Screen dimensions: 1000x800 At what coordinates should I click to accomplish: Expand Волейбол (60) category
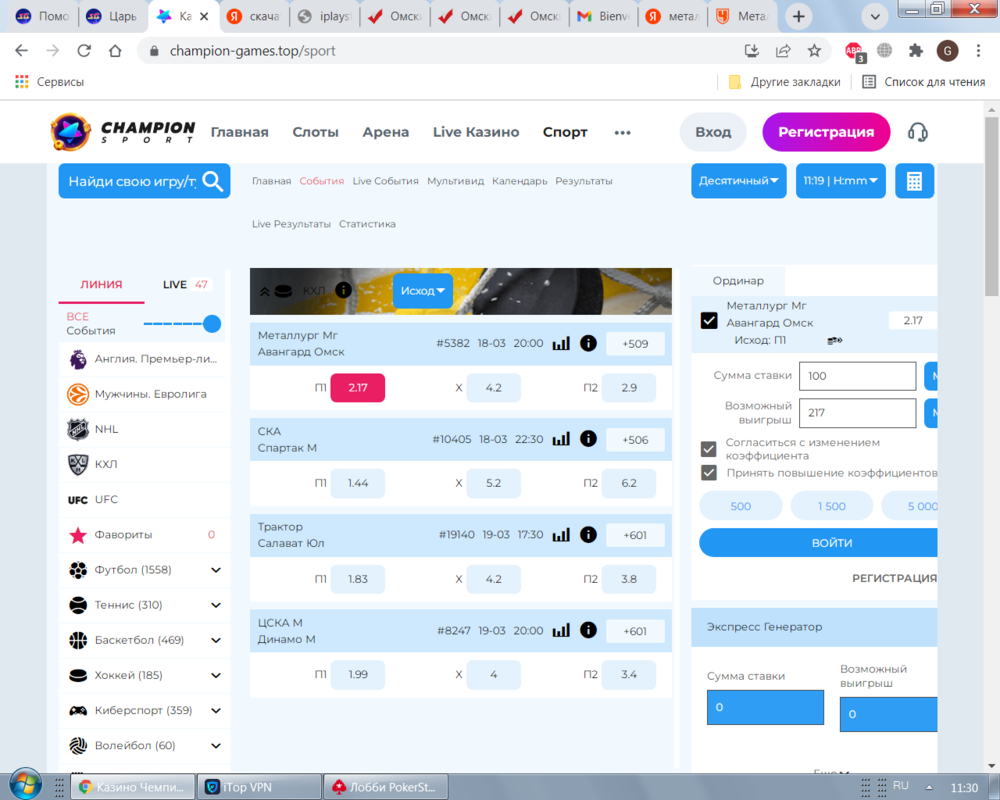click(216, 745)
